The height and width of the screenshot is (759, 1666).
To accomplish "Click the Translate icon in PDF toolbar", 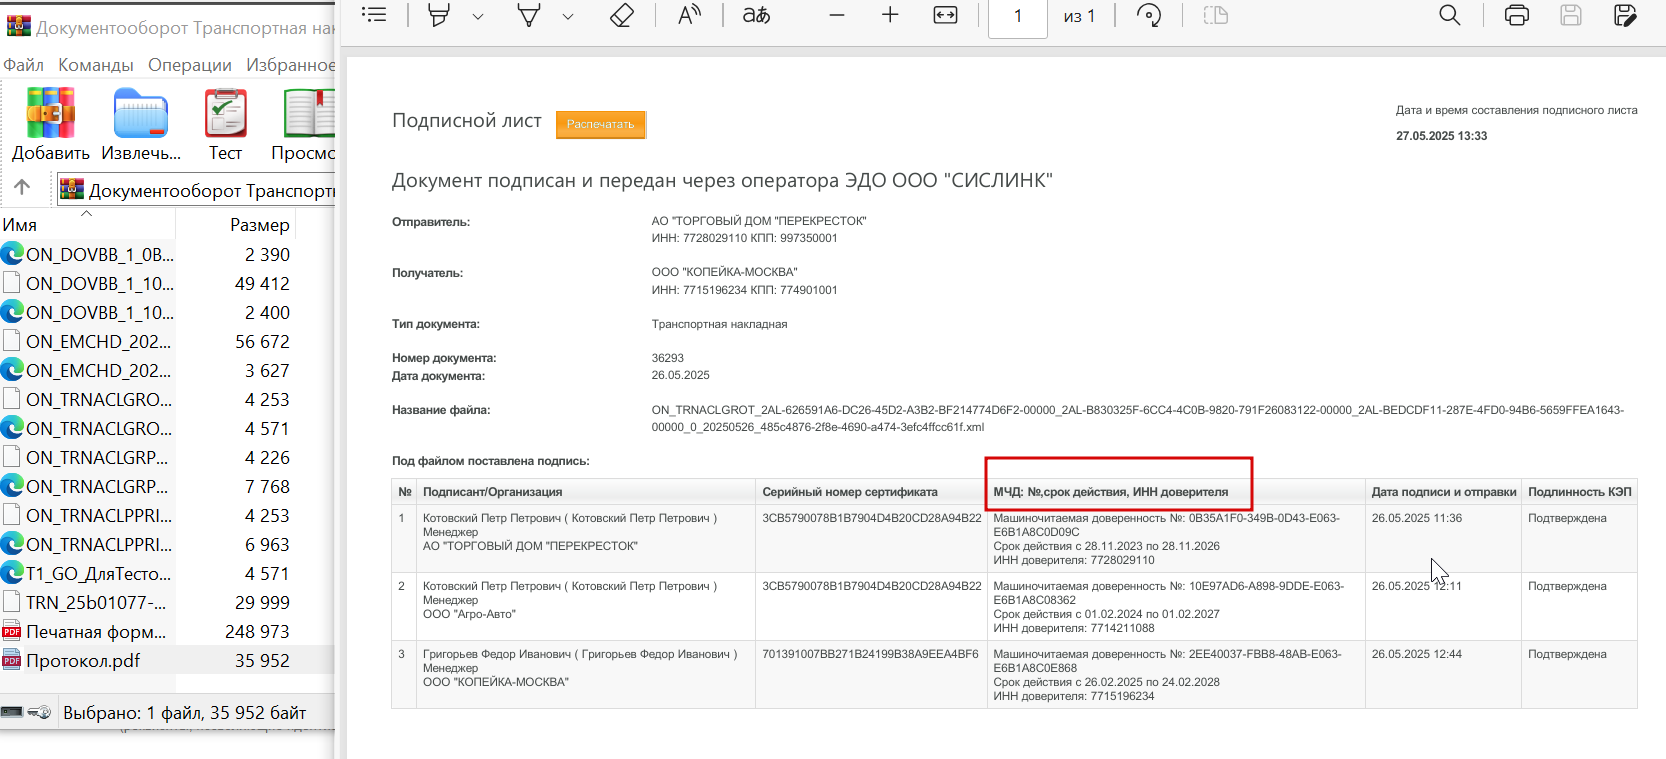I will pyautogui.click(x=756, y=15).
